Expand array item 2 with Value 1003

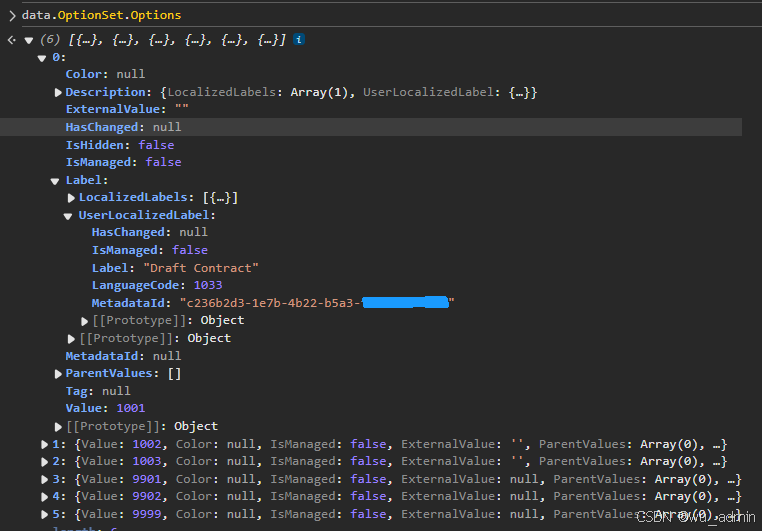tap(44, 462)
